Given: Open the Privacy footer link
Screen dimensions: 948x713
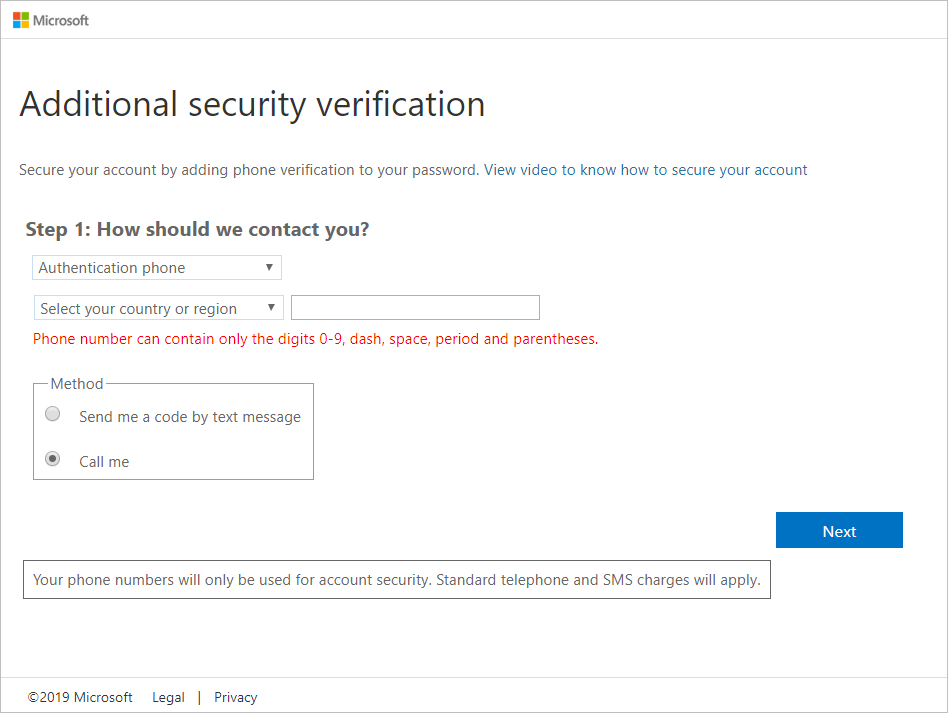Looking at the screenshot, I should pos(235,697).
